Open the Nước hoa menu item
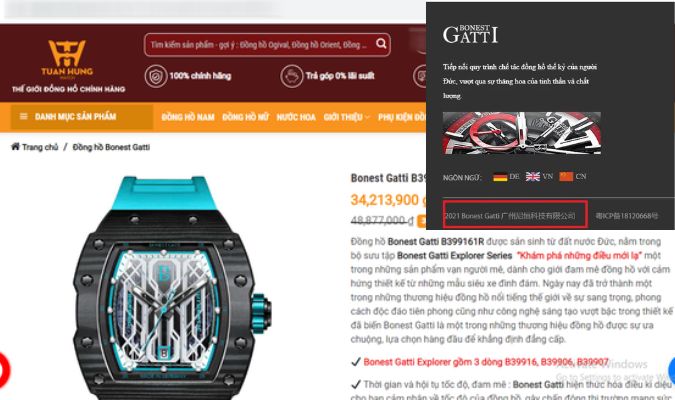This screenshot has width=675, height=400. click(x=296, y=117)
